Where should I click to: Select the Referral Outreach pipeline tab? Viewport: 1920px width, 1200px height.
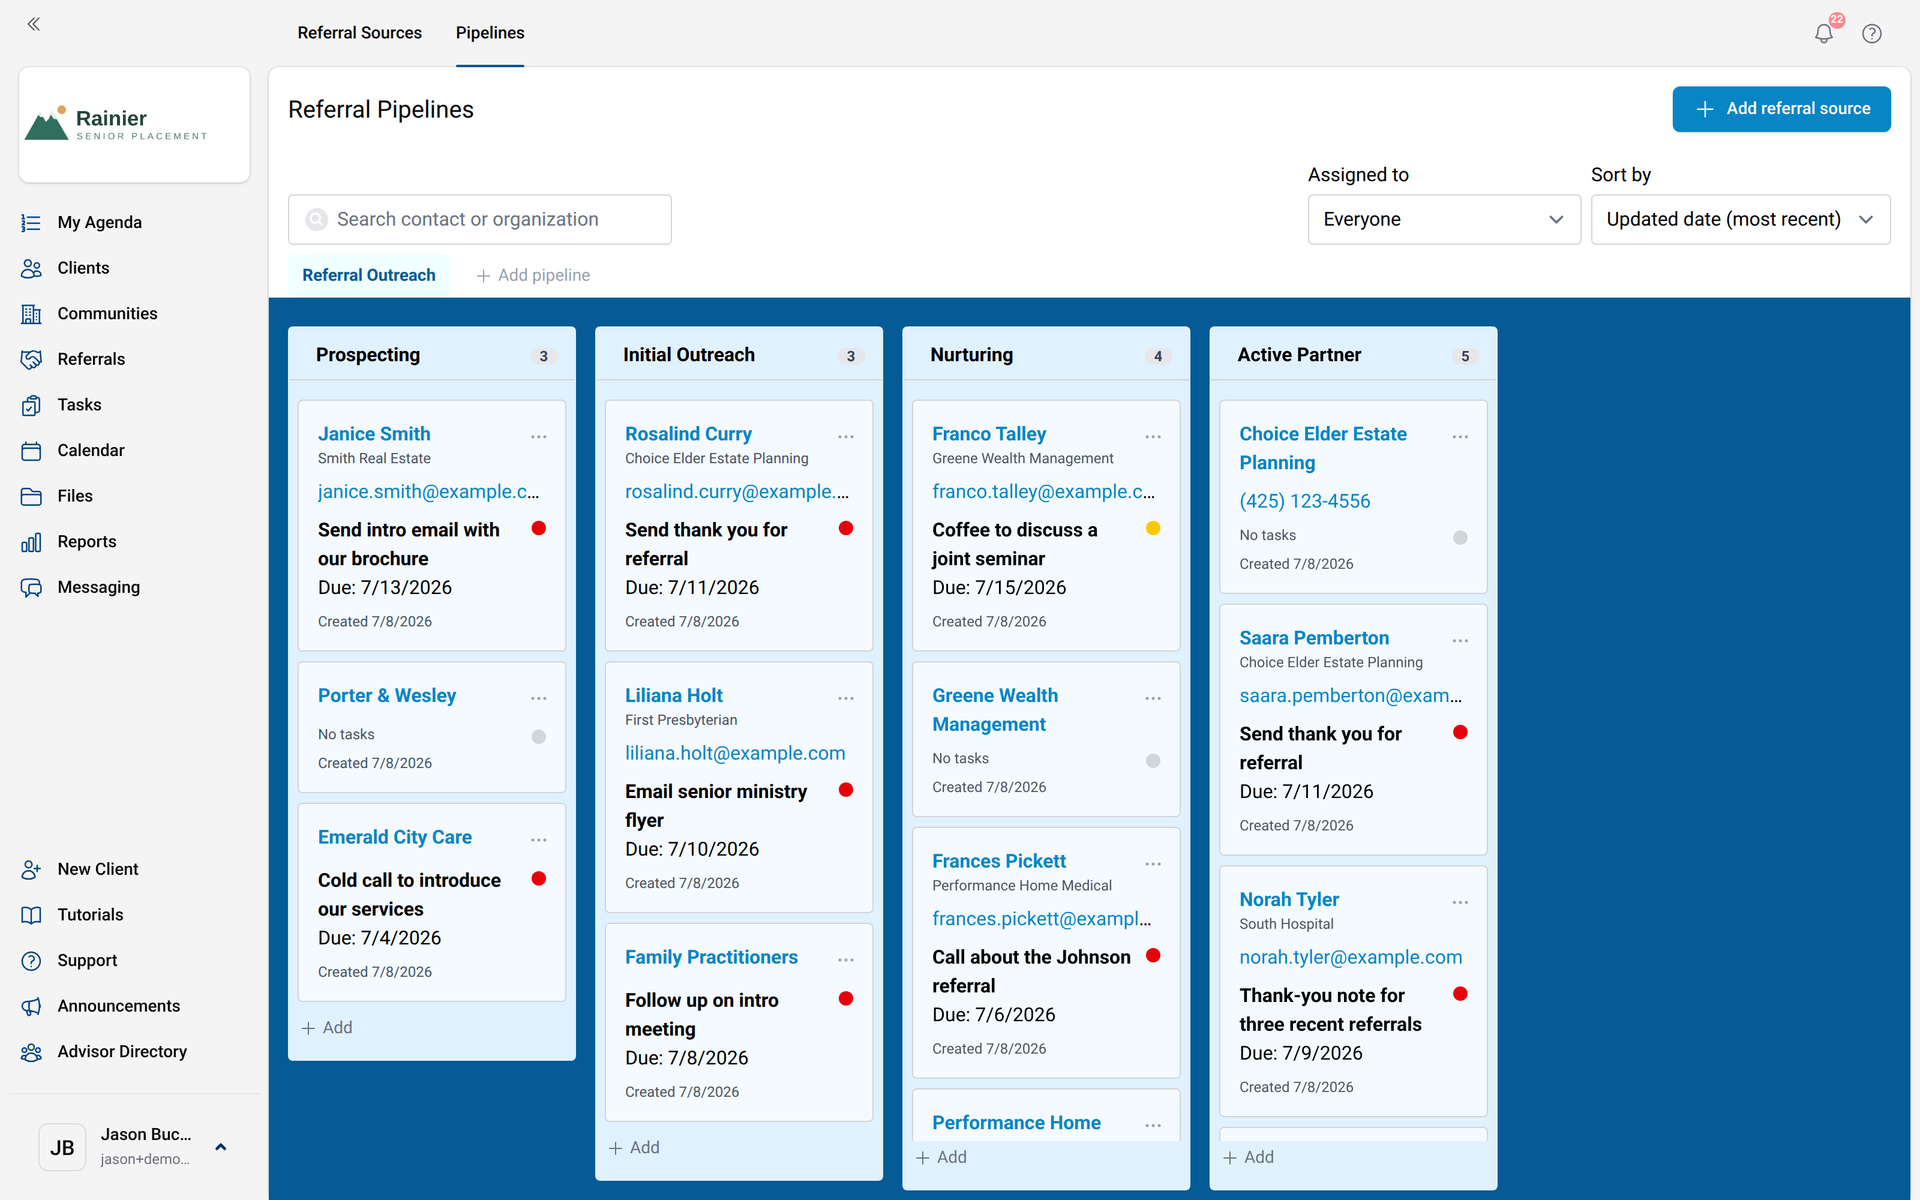tap(369, 275)
